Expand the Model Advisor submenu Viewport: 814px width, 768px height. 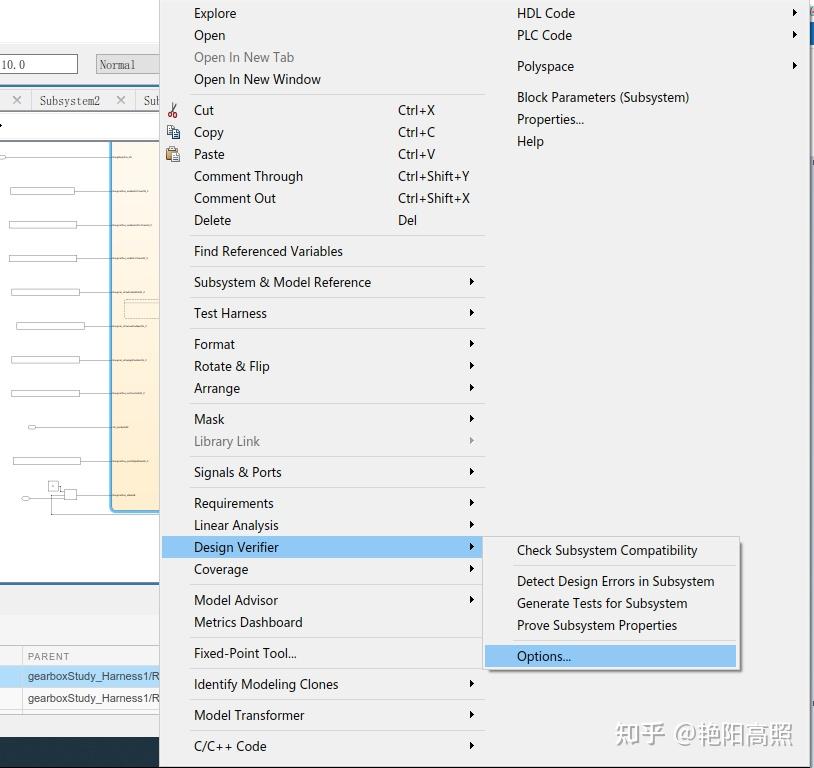tap(471, 600)
